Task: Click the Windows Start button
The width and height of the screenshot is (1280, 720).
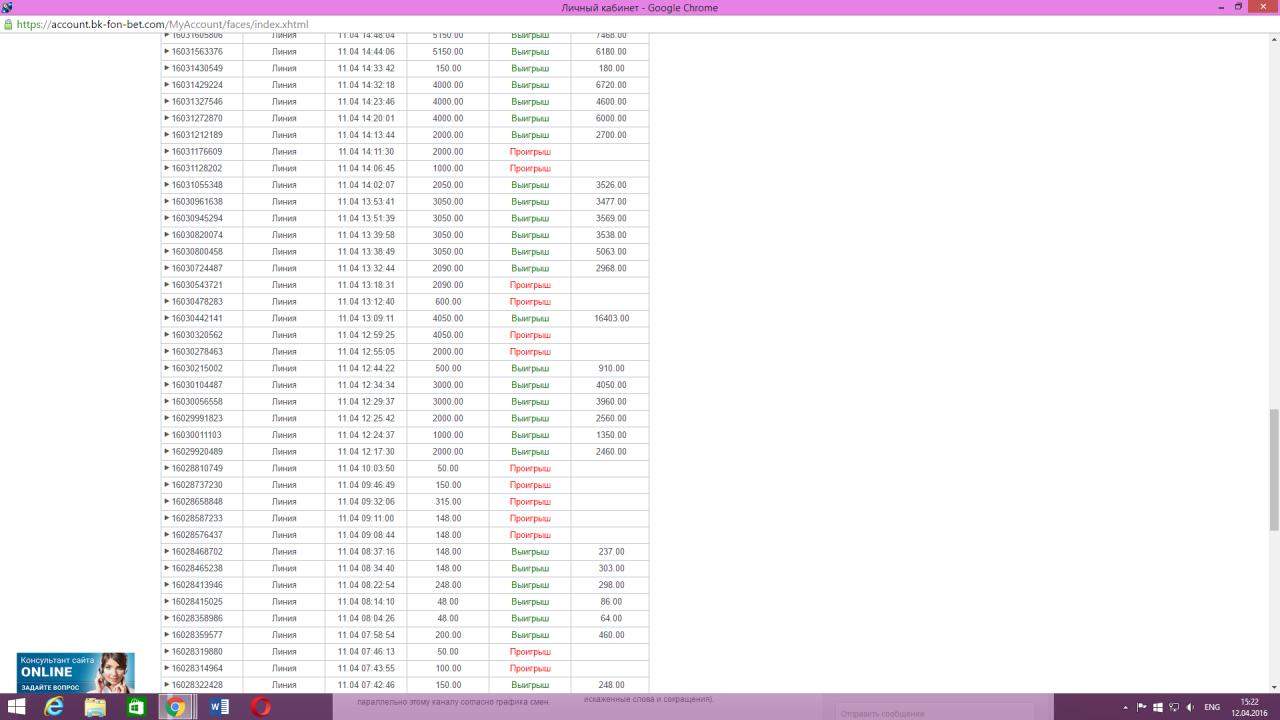Action: click(x=16, y=707)
